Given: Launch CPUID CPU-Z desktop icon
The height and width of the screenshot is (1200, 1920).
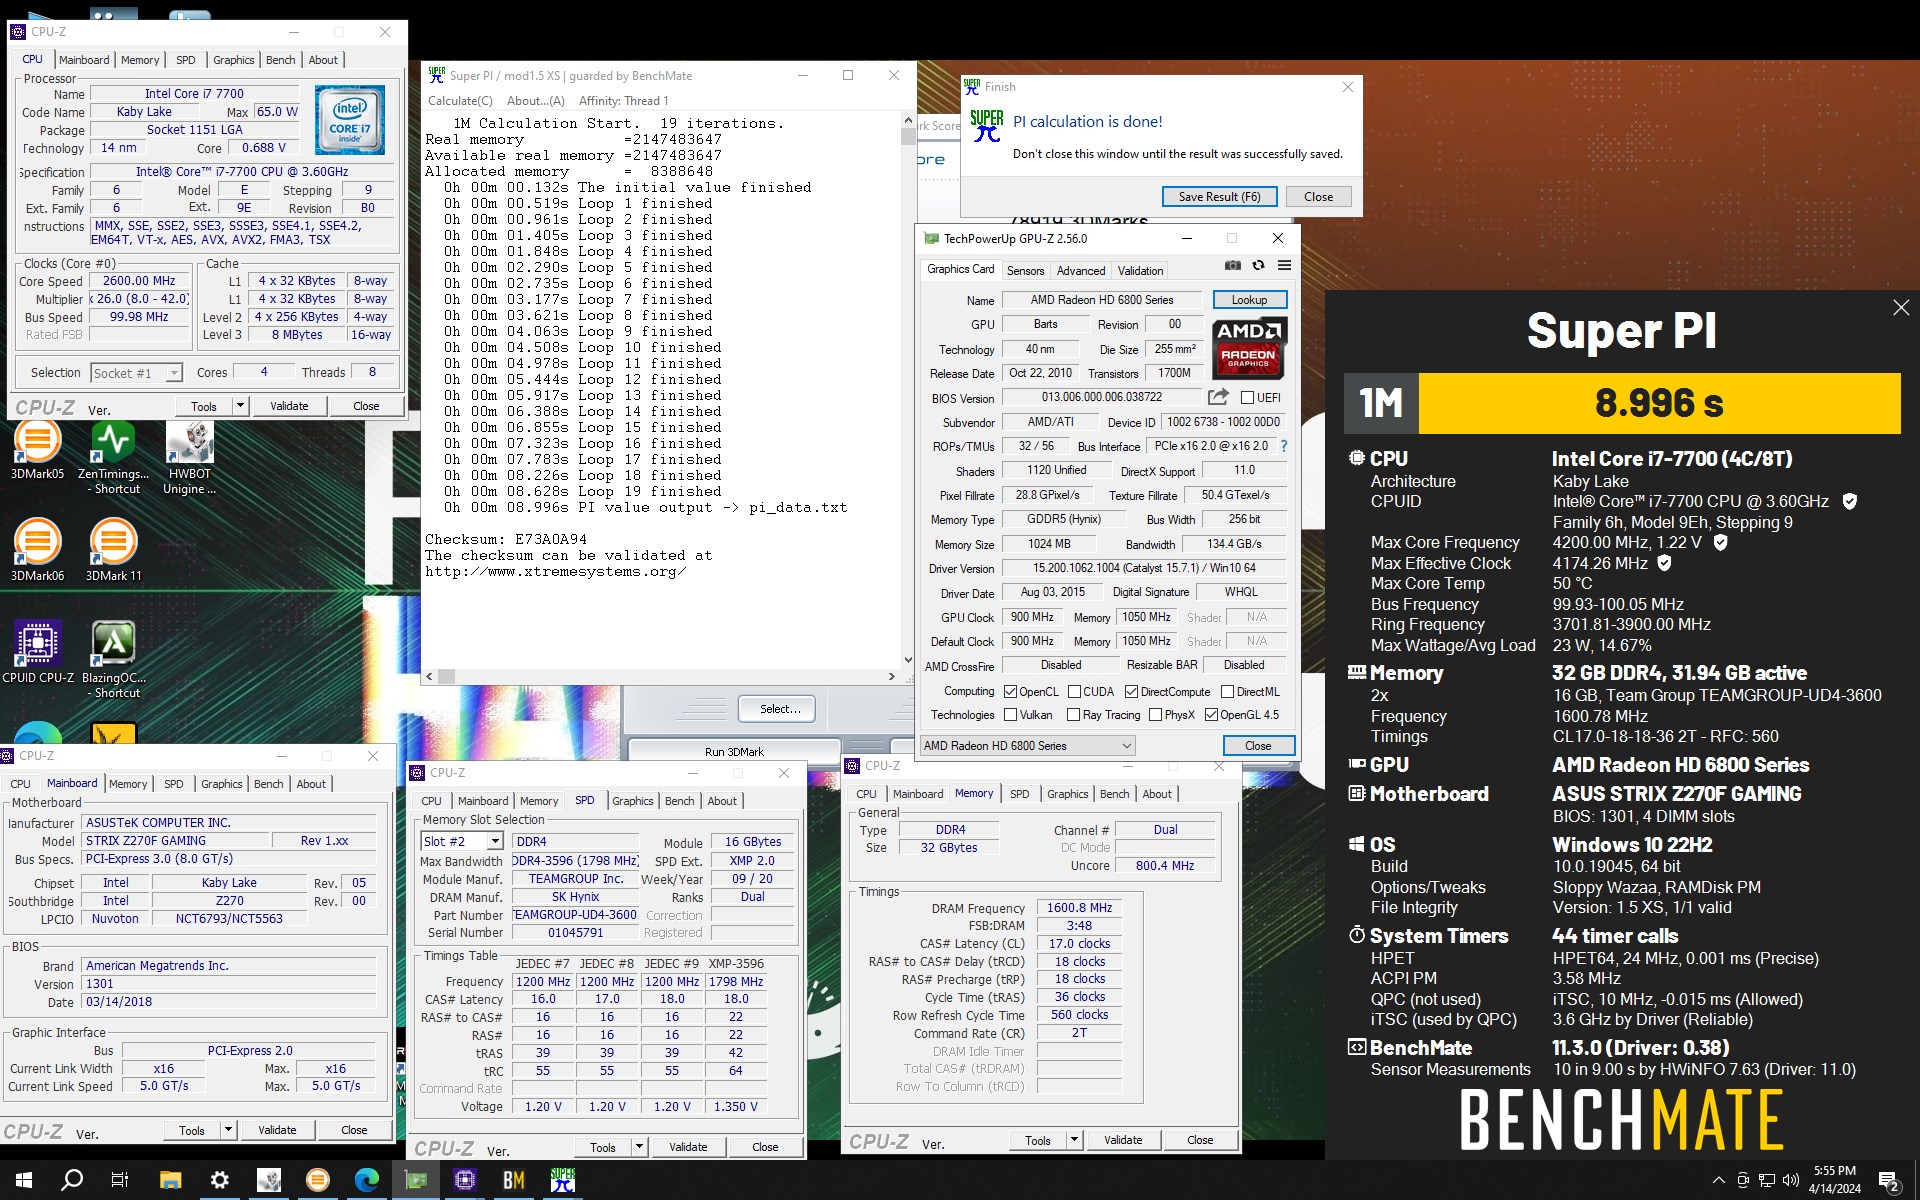Looking at the screenshot, I should coord(37,652).
